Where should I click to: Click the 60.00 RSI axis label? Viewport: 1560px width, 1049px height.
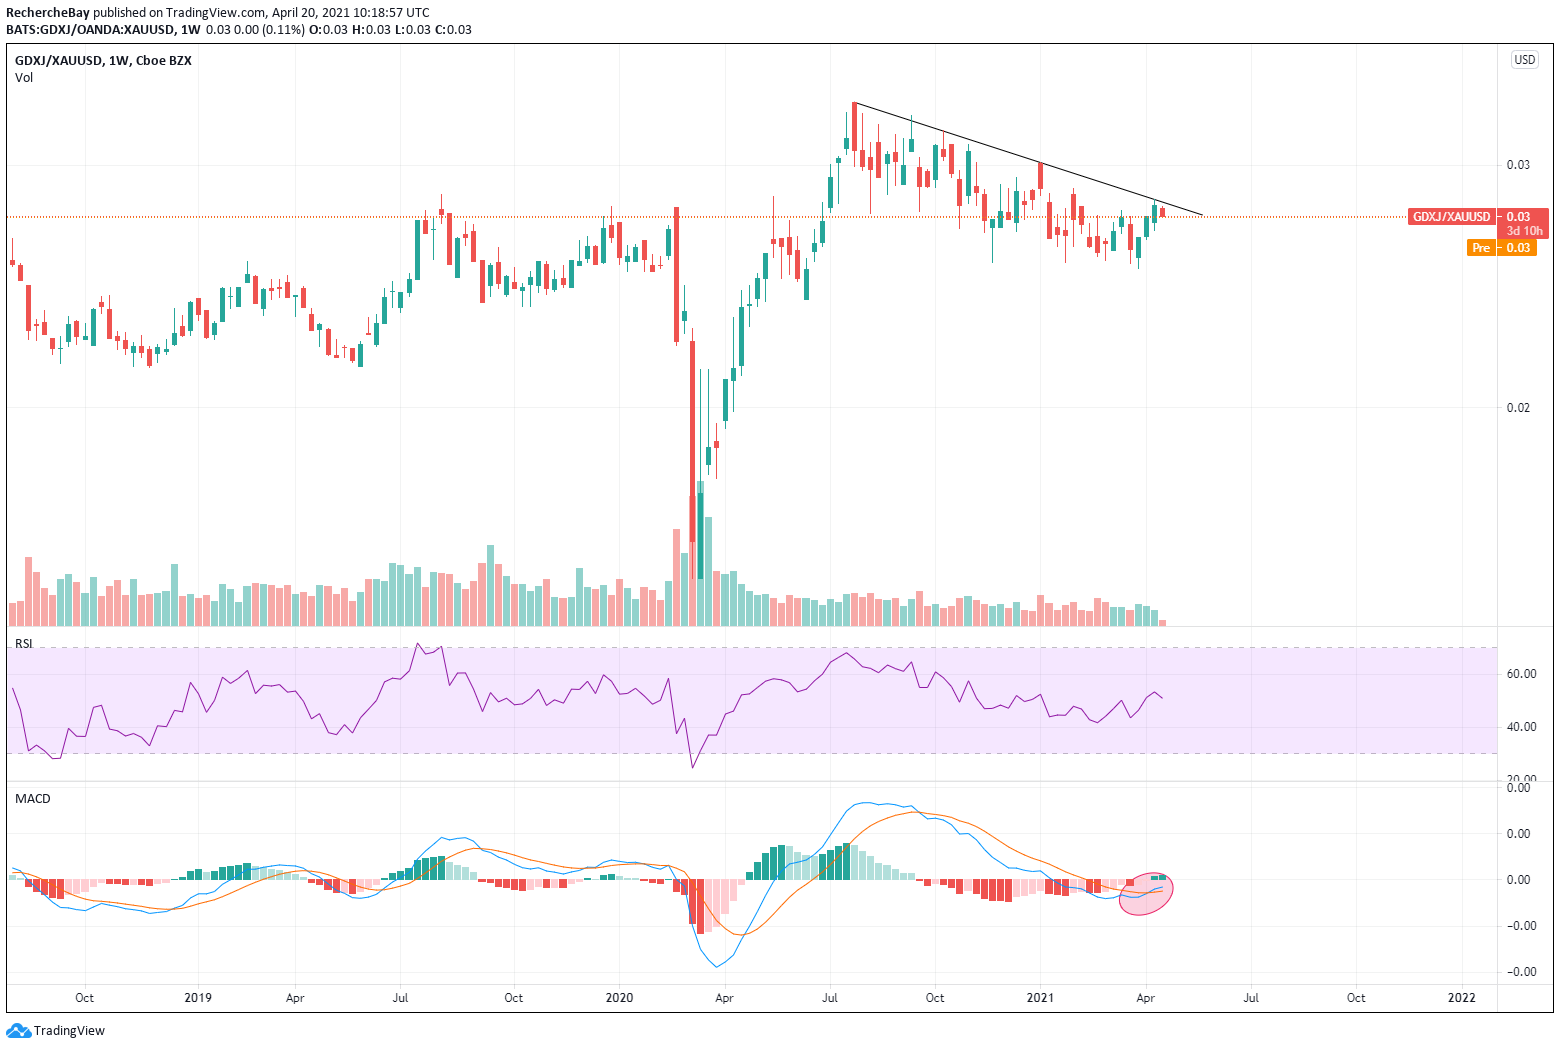click(x=1521, y=674)
